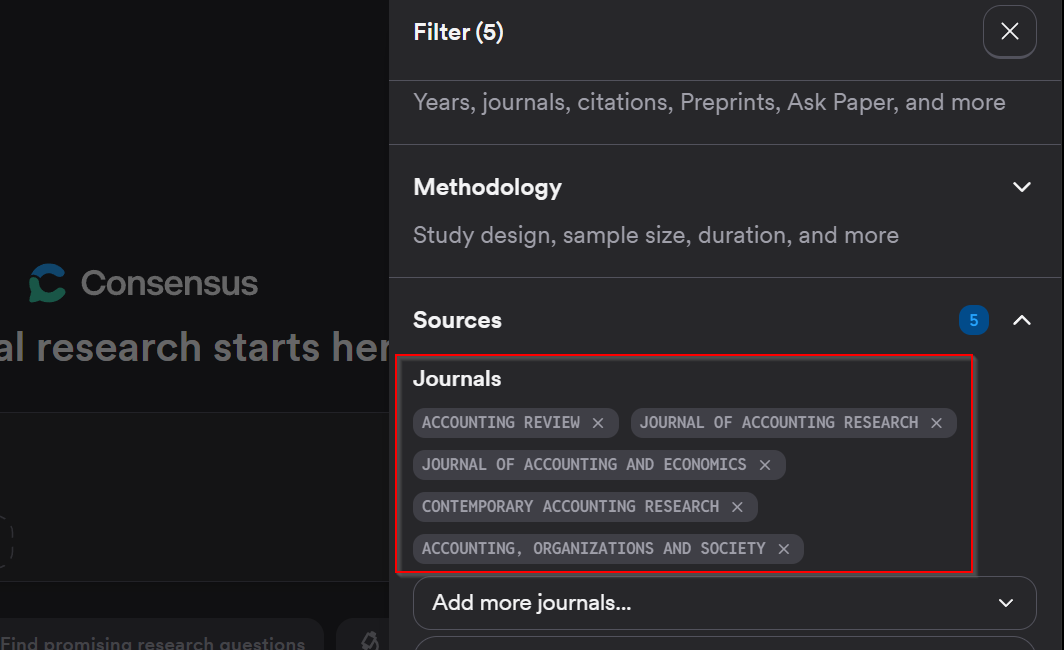Click the Sources count badge 5
1064x650 pixels.
click(x=974, y=320)
